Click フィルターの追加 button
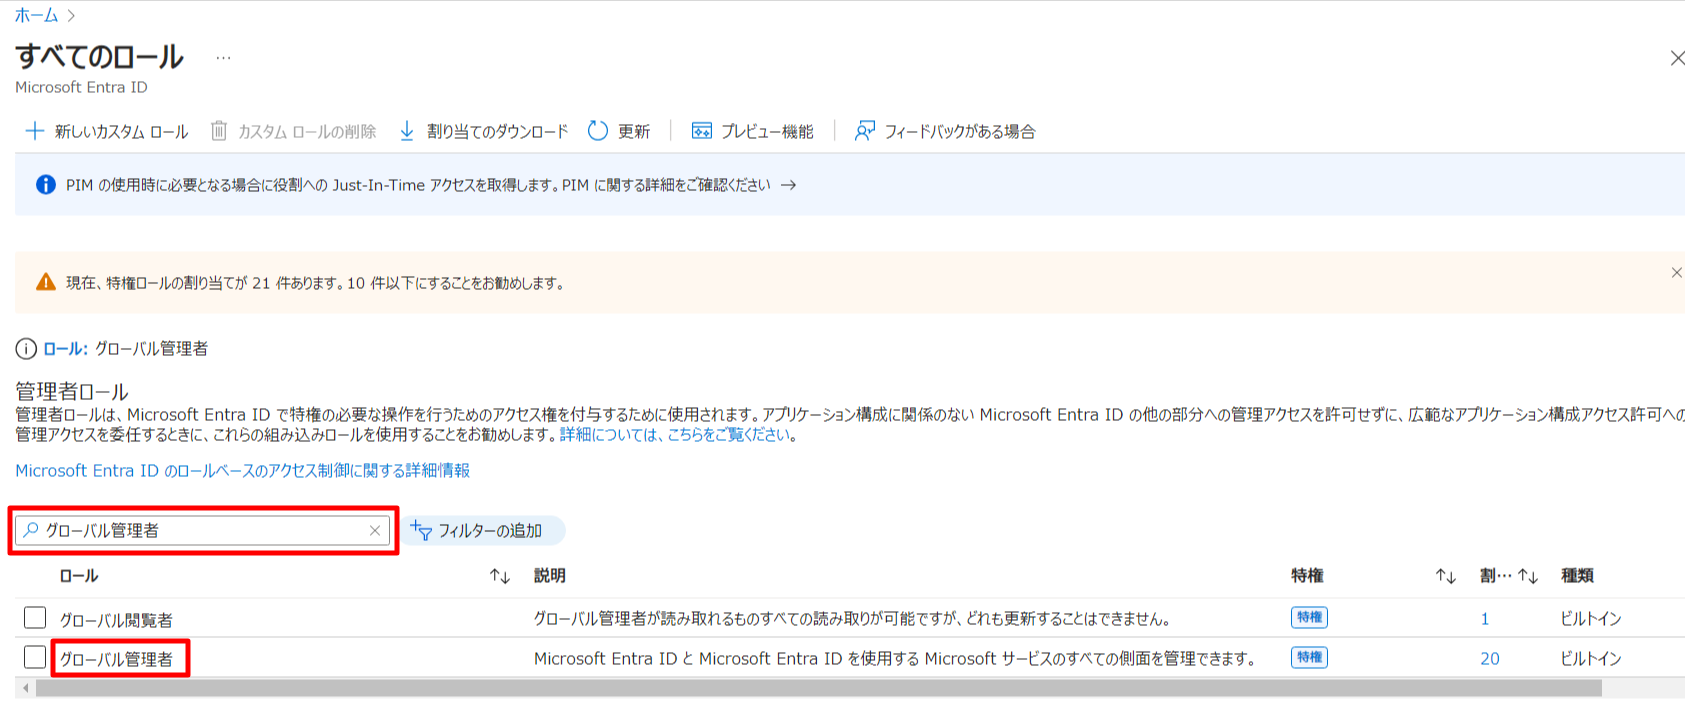 (484, 531)
